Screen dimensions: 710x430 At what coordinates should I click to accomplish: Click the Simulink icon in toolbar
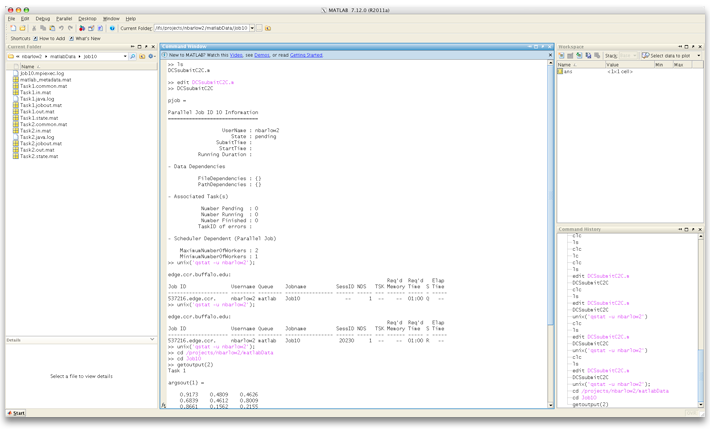pyautogui.click(x=81, y=28)
